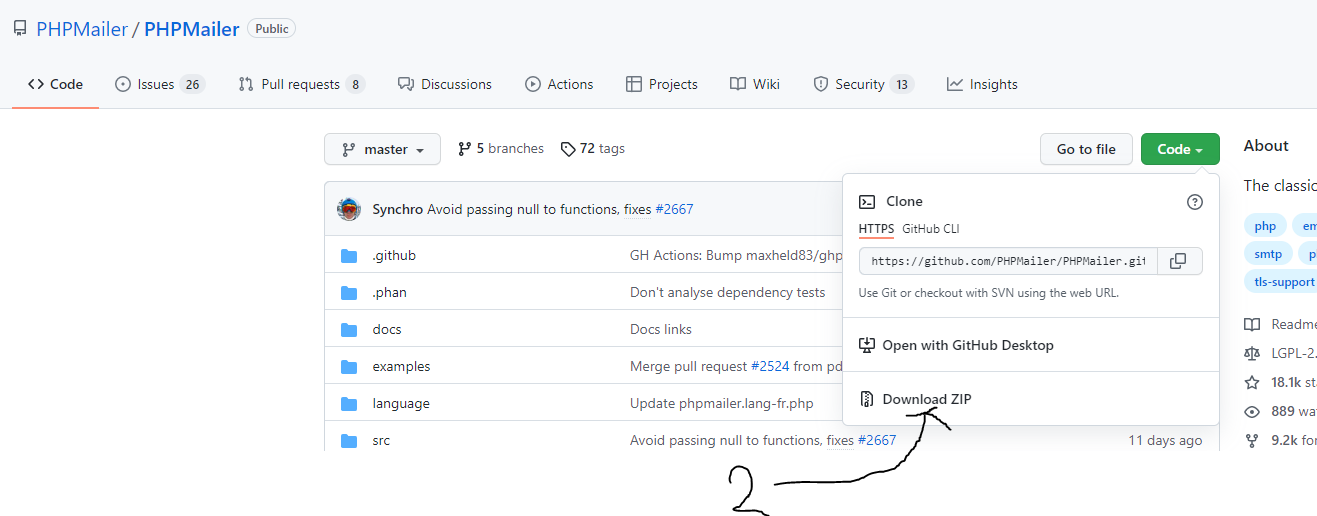Click the terminal icon beside Clone
This screenshot has width=1317, height=516.
[x=868, y=201]
